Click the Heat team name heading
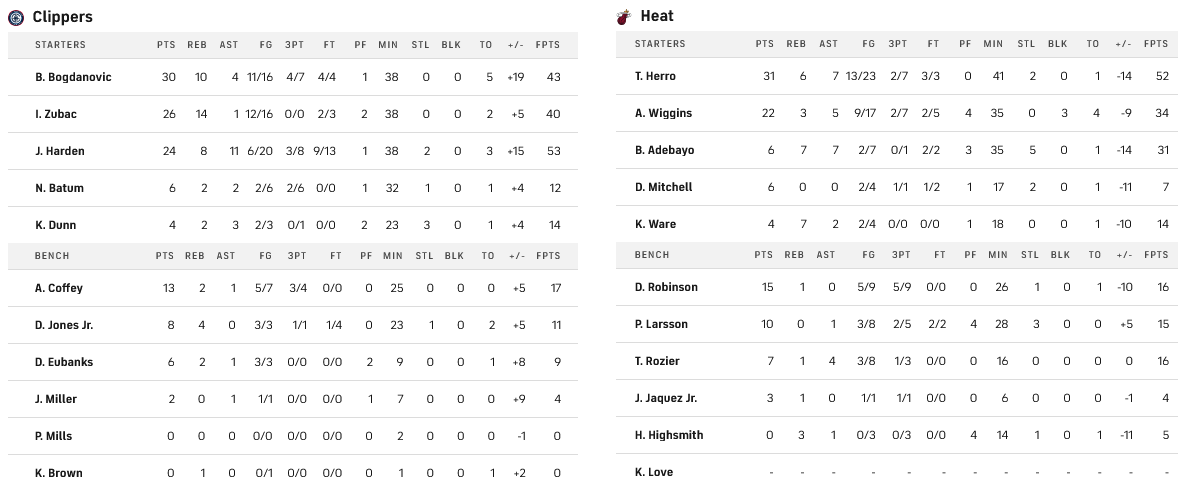This screenshot has height=490, width=1186. point(657,17)
